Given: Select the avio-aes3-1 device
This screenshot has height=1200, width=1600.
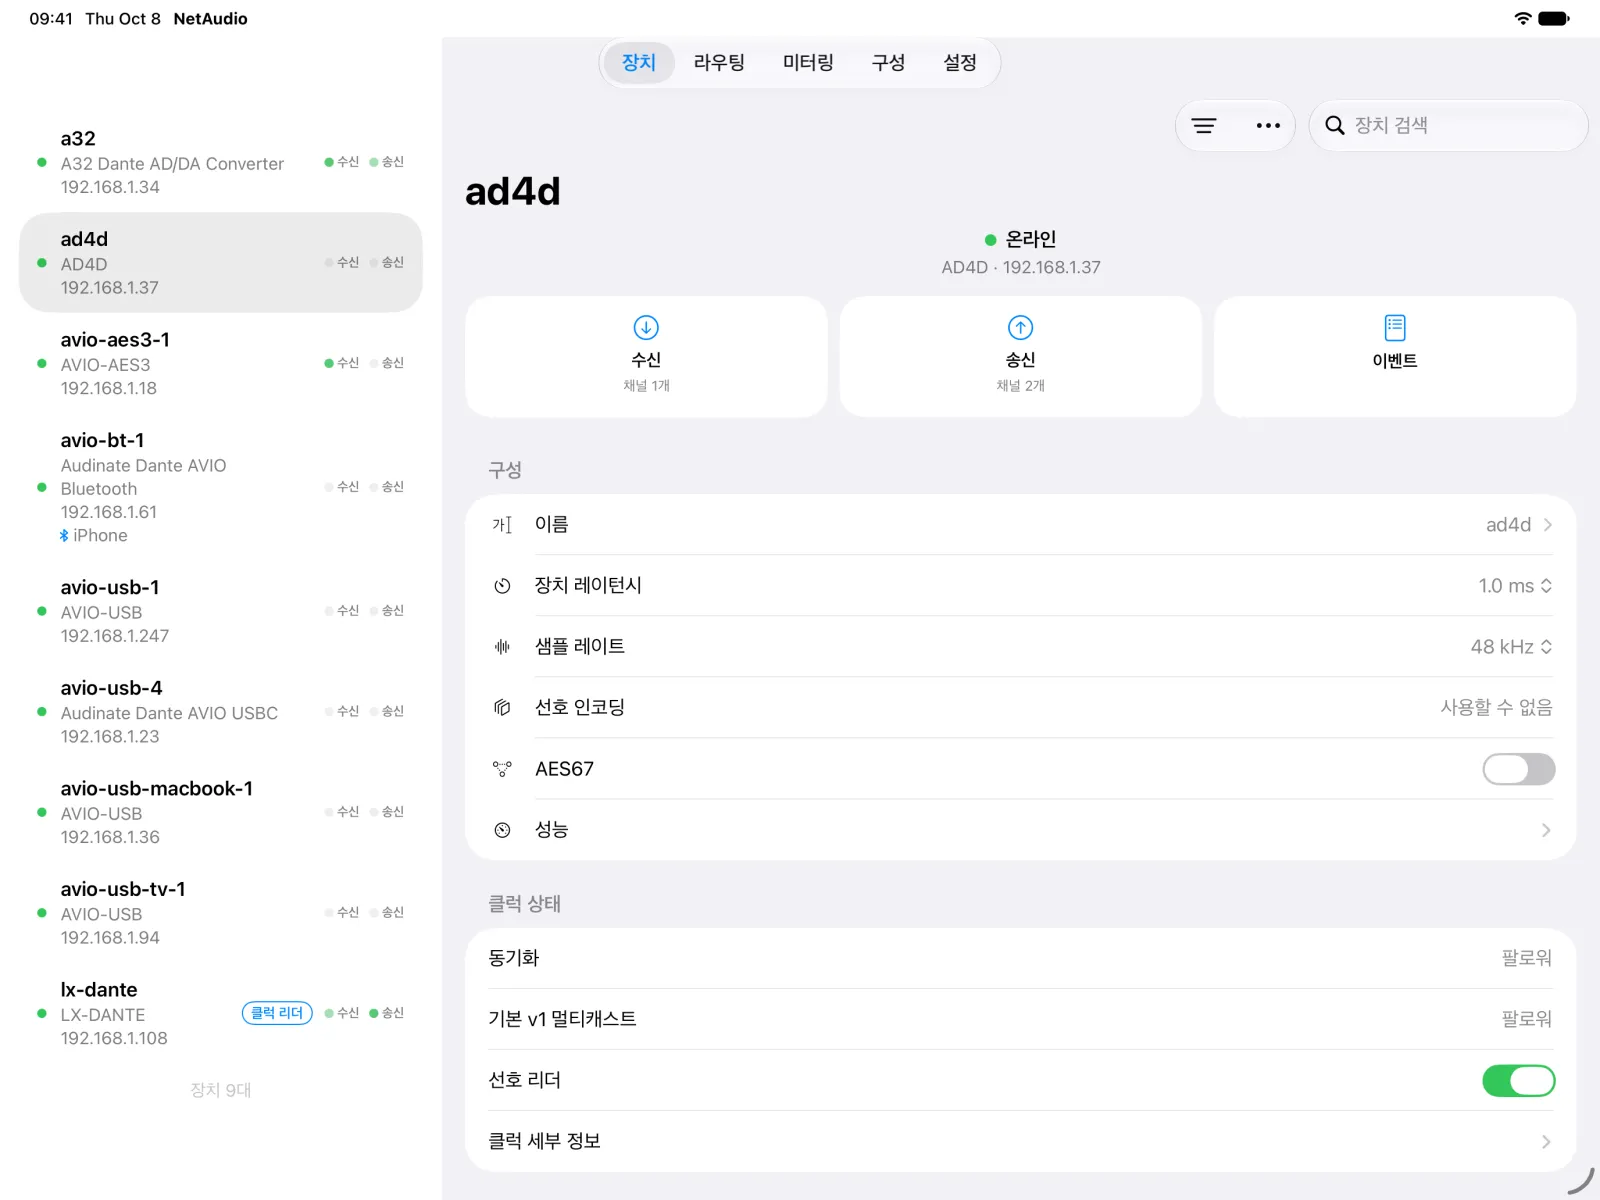Looking at the screenshot, I should pos(221,363).
